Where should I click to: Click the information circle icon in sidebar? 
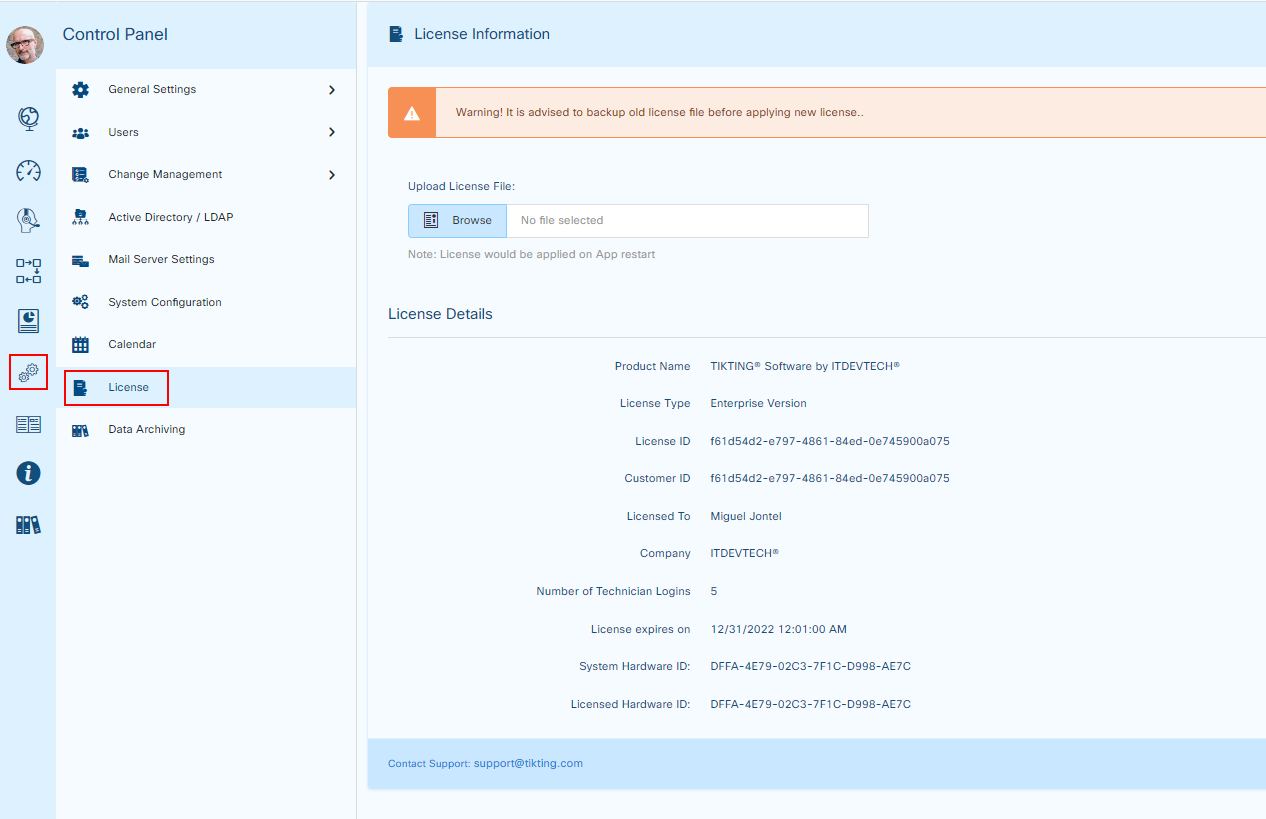click(28, 473)
